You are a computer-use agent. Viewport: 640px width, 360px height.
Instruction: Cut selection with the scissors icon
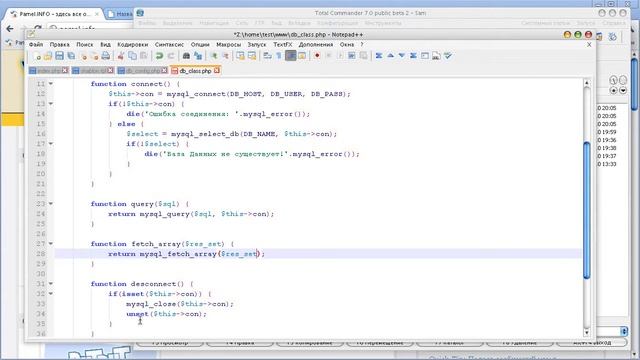[121, 56]
